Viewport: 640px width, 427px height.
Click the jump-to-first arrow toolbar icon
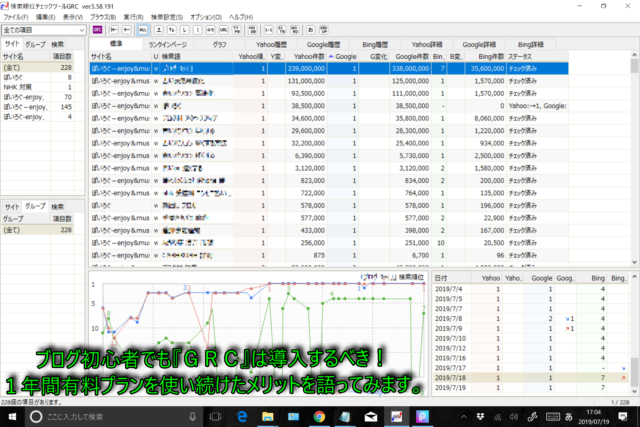click(113, 30)
